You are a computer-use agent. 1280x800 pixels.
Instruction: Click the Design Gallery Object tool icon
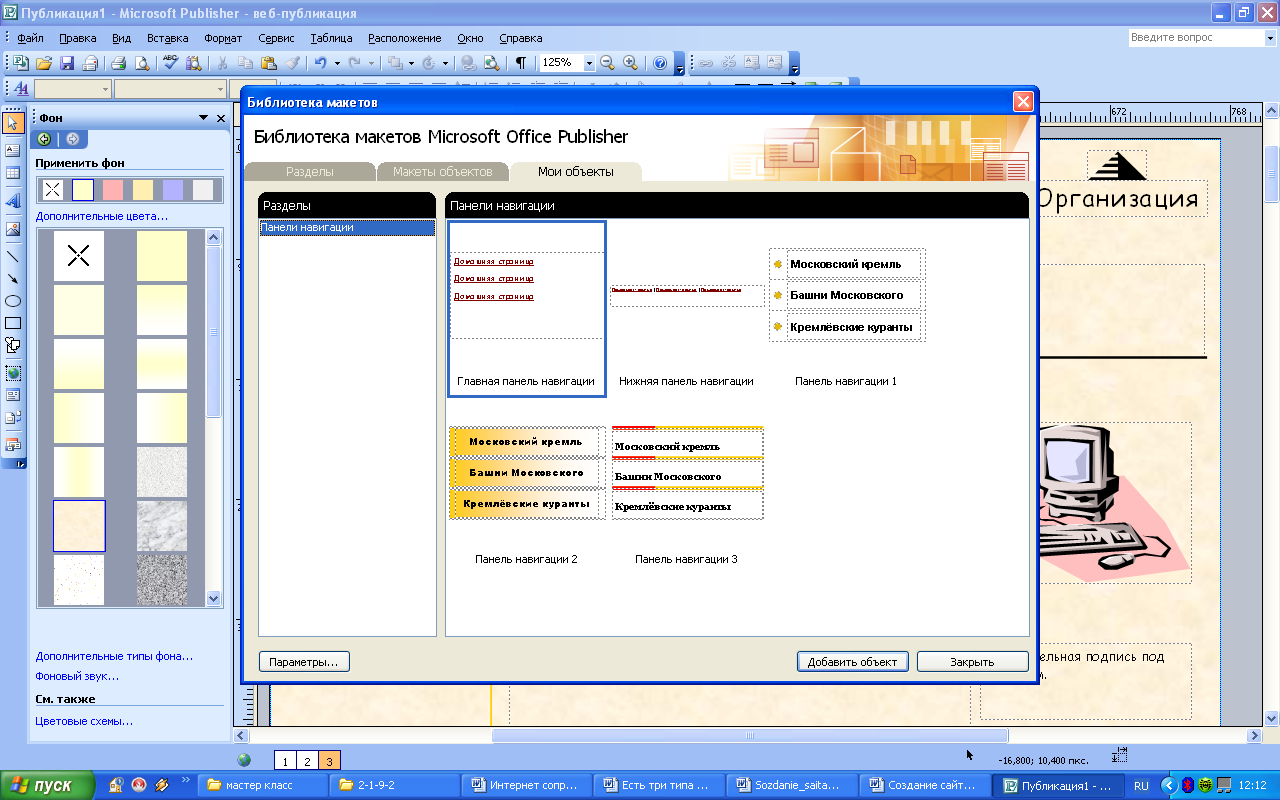point(13,443)
